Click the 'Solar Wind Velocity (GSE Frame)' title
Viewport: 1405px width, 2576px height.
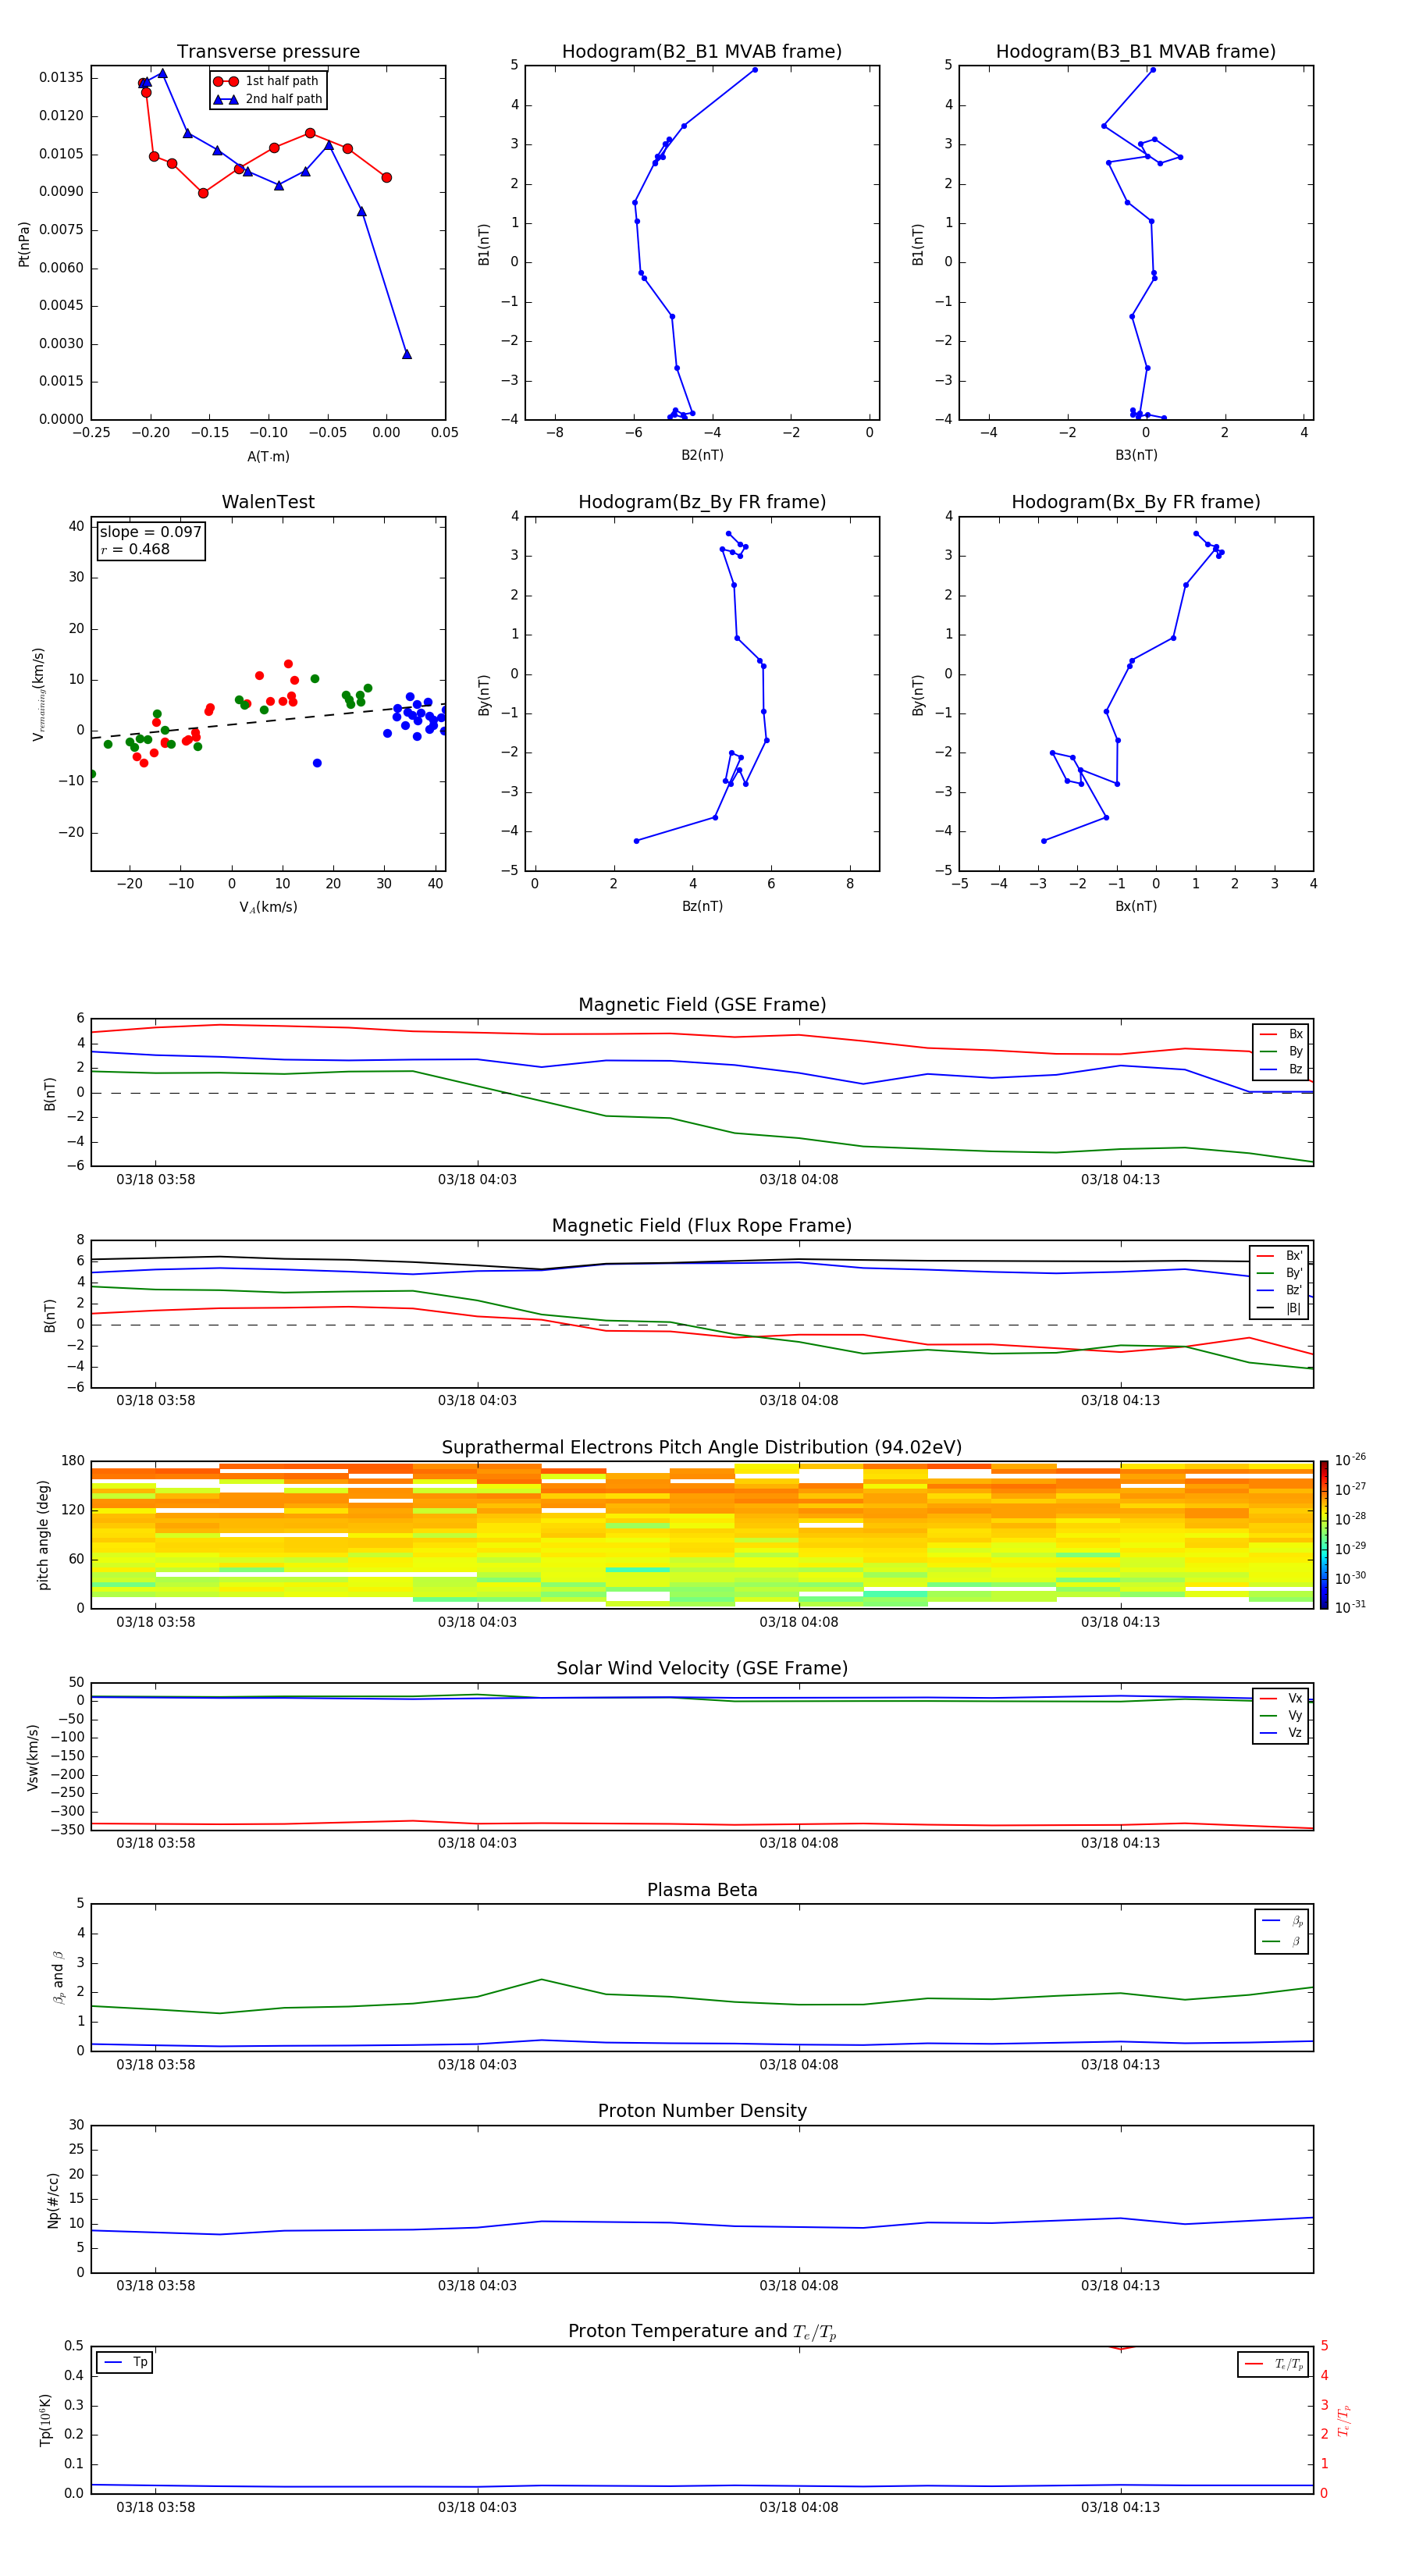pyautogui.click(x=702, y=1669)
